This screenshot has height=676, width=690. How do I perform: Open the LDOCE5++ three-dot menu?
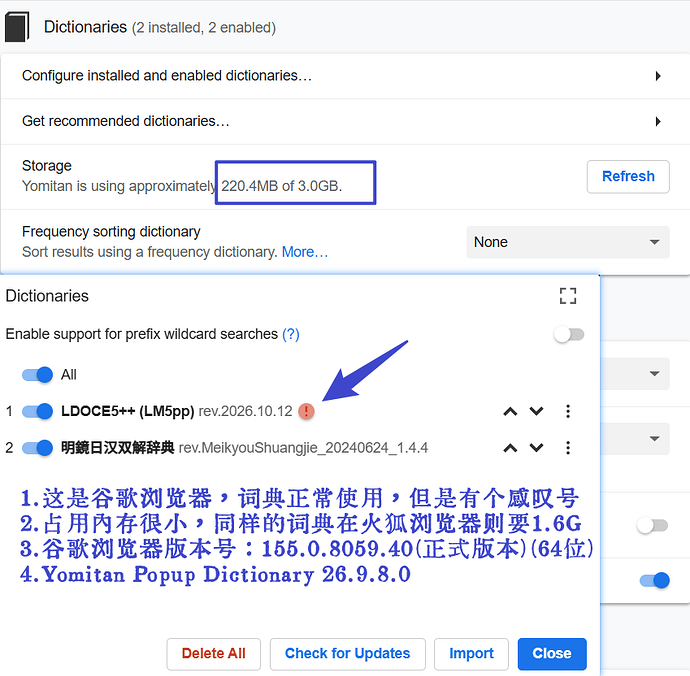(x=568, y=411)
